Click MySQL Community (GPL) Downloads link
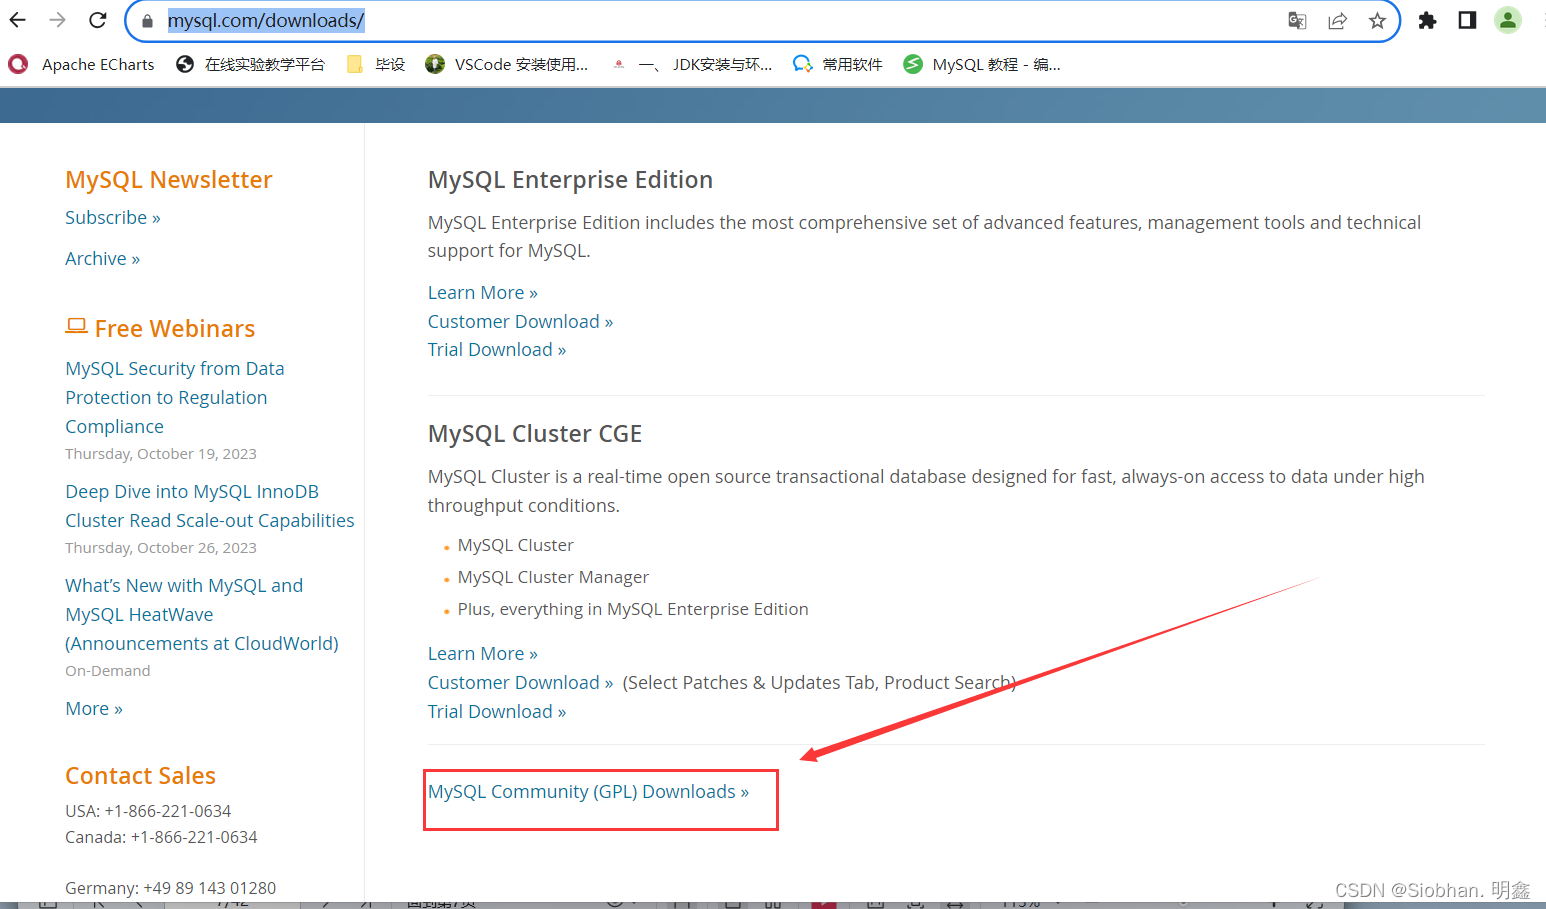 pyautogui.click(x=588, y=791)
